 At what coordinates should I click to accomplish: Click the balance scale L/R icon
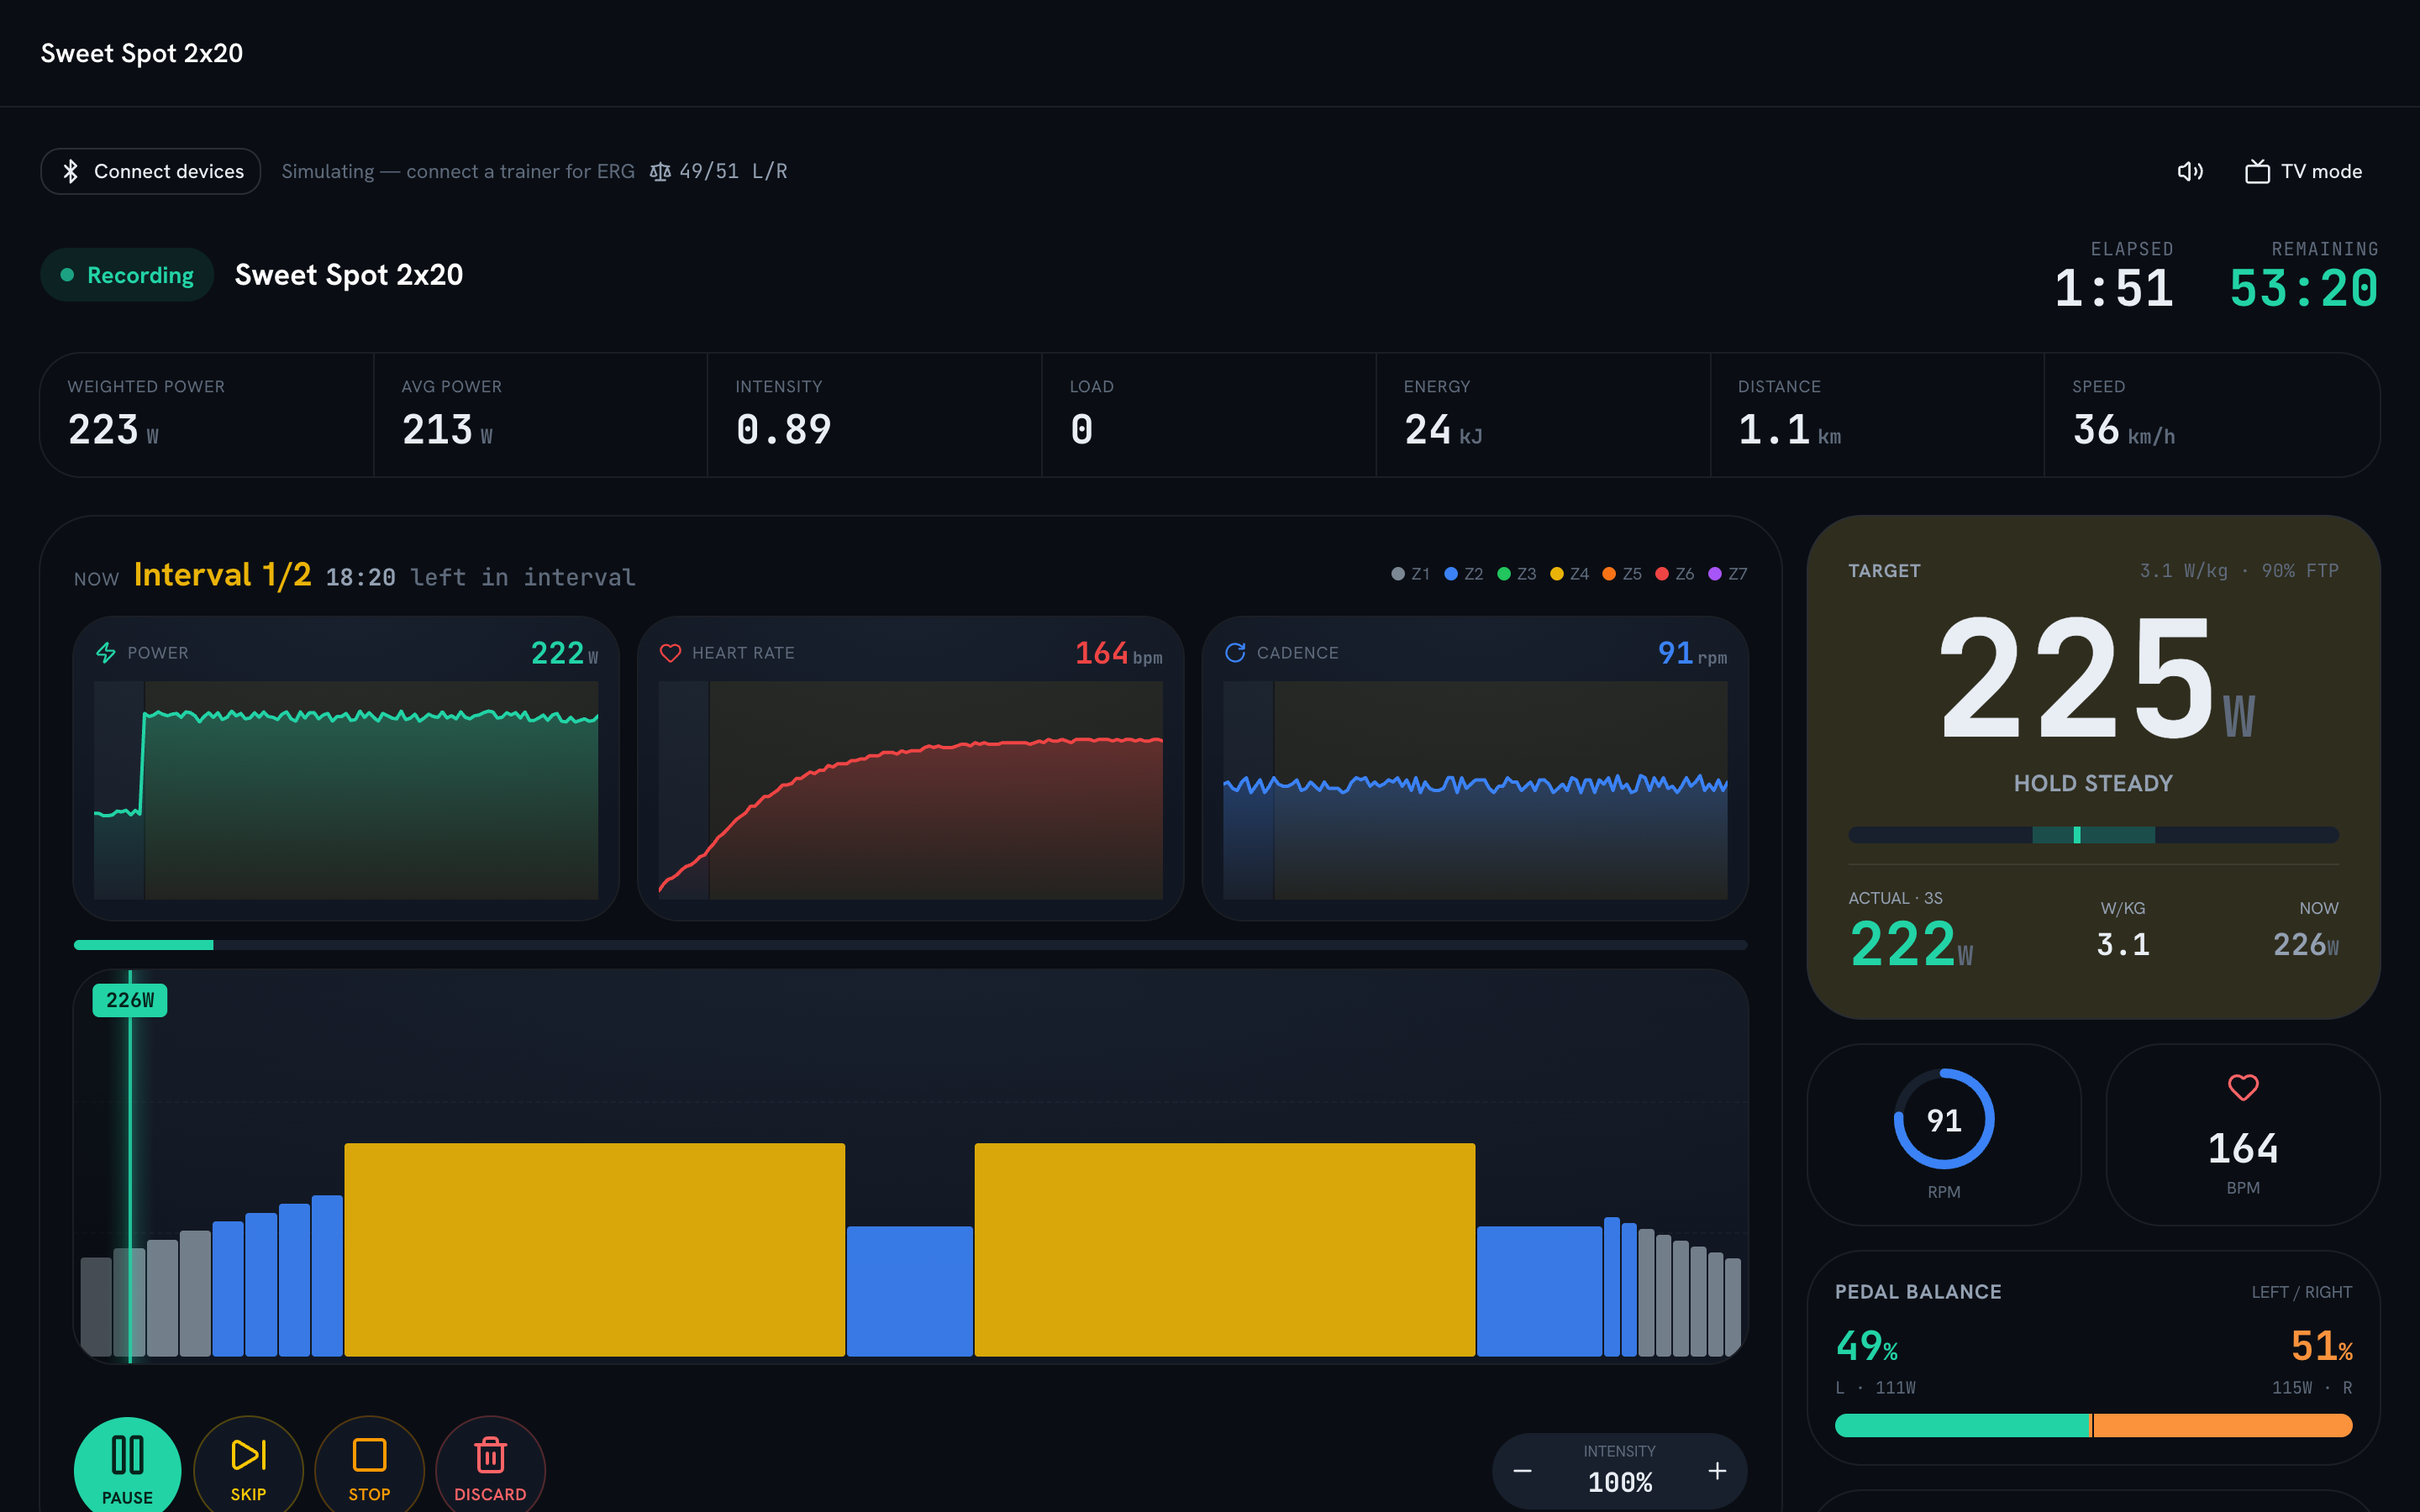click(660, 172)
